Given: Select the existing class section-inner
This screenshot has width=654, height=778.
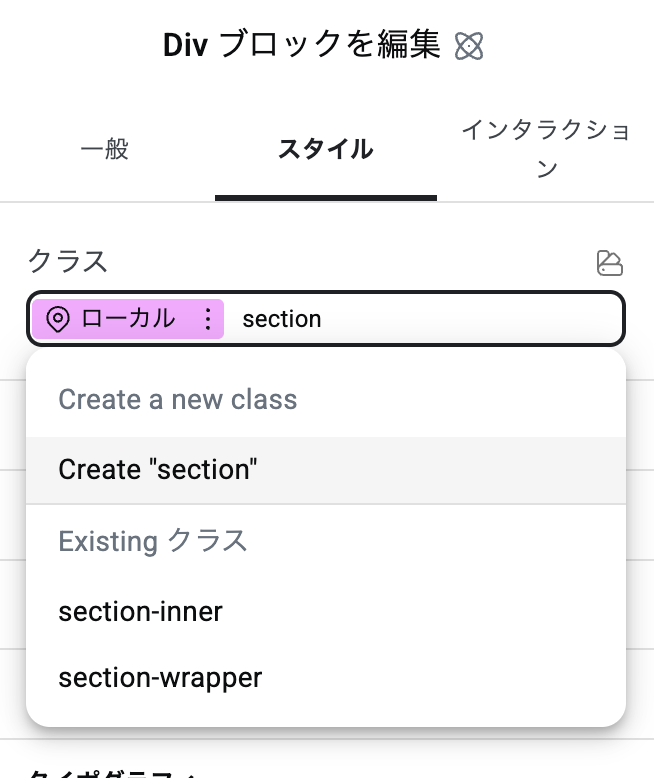Looking at the screenshot, I should [140, 611].
